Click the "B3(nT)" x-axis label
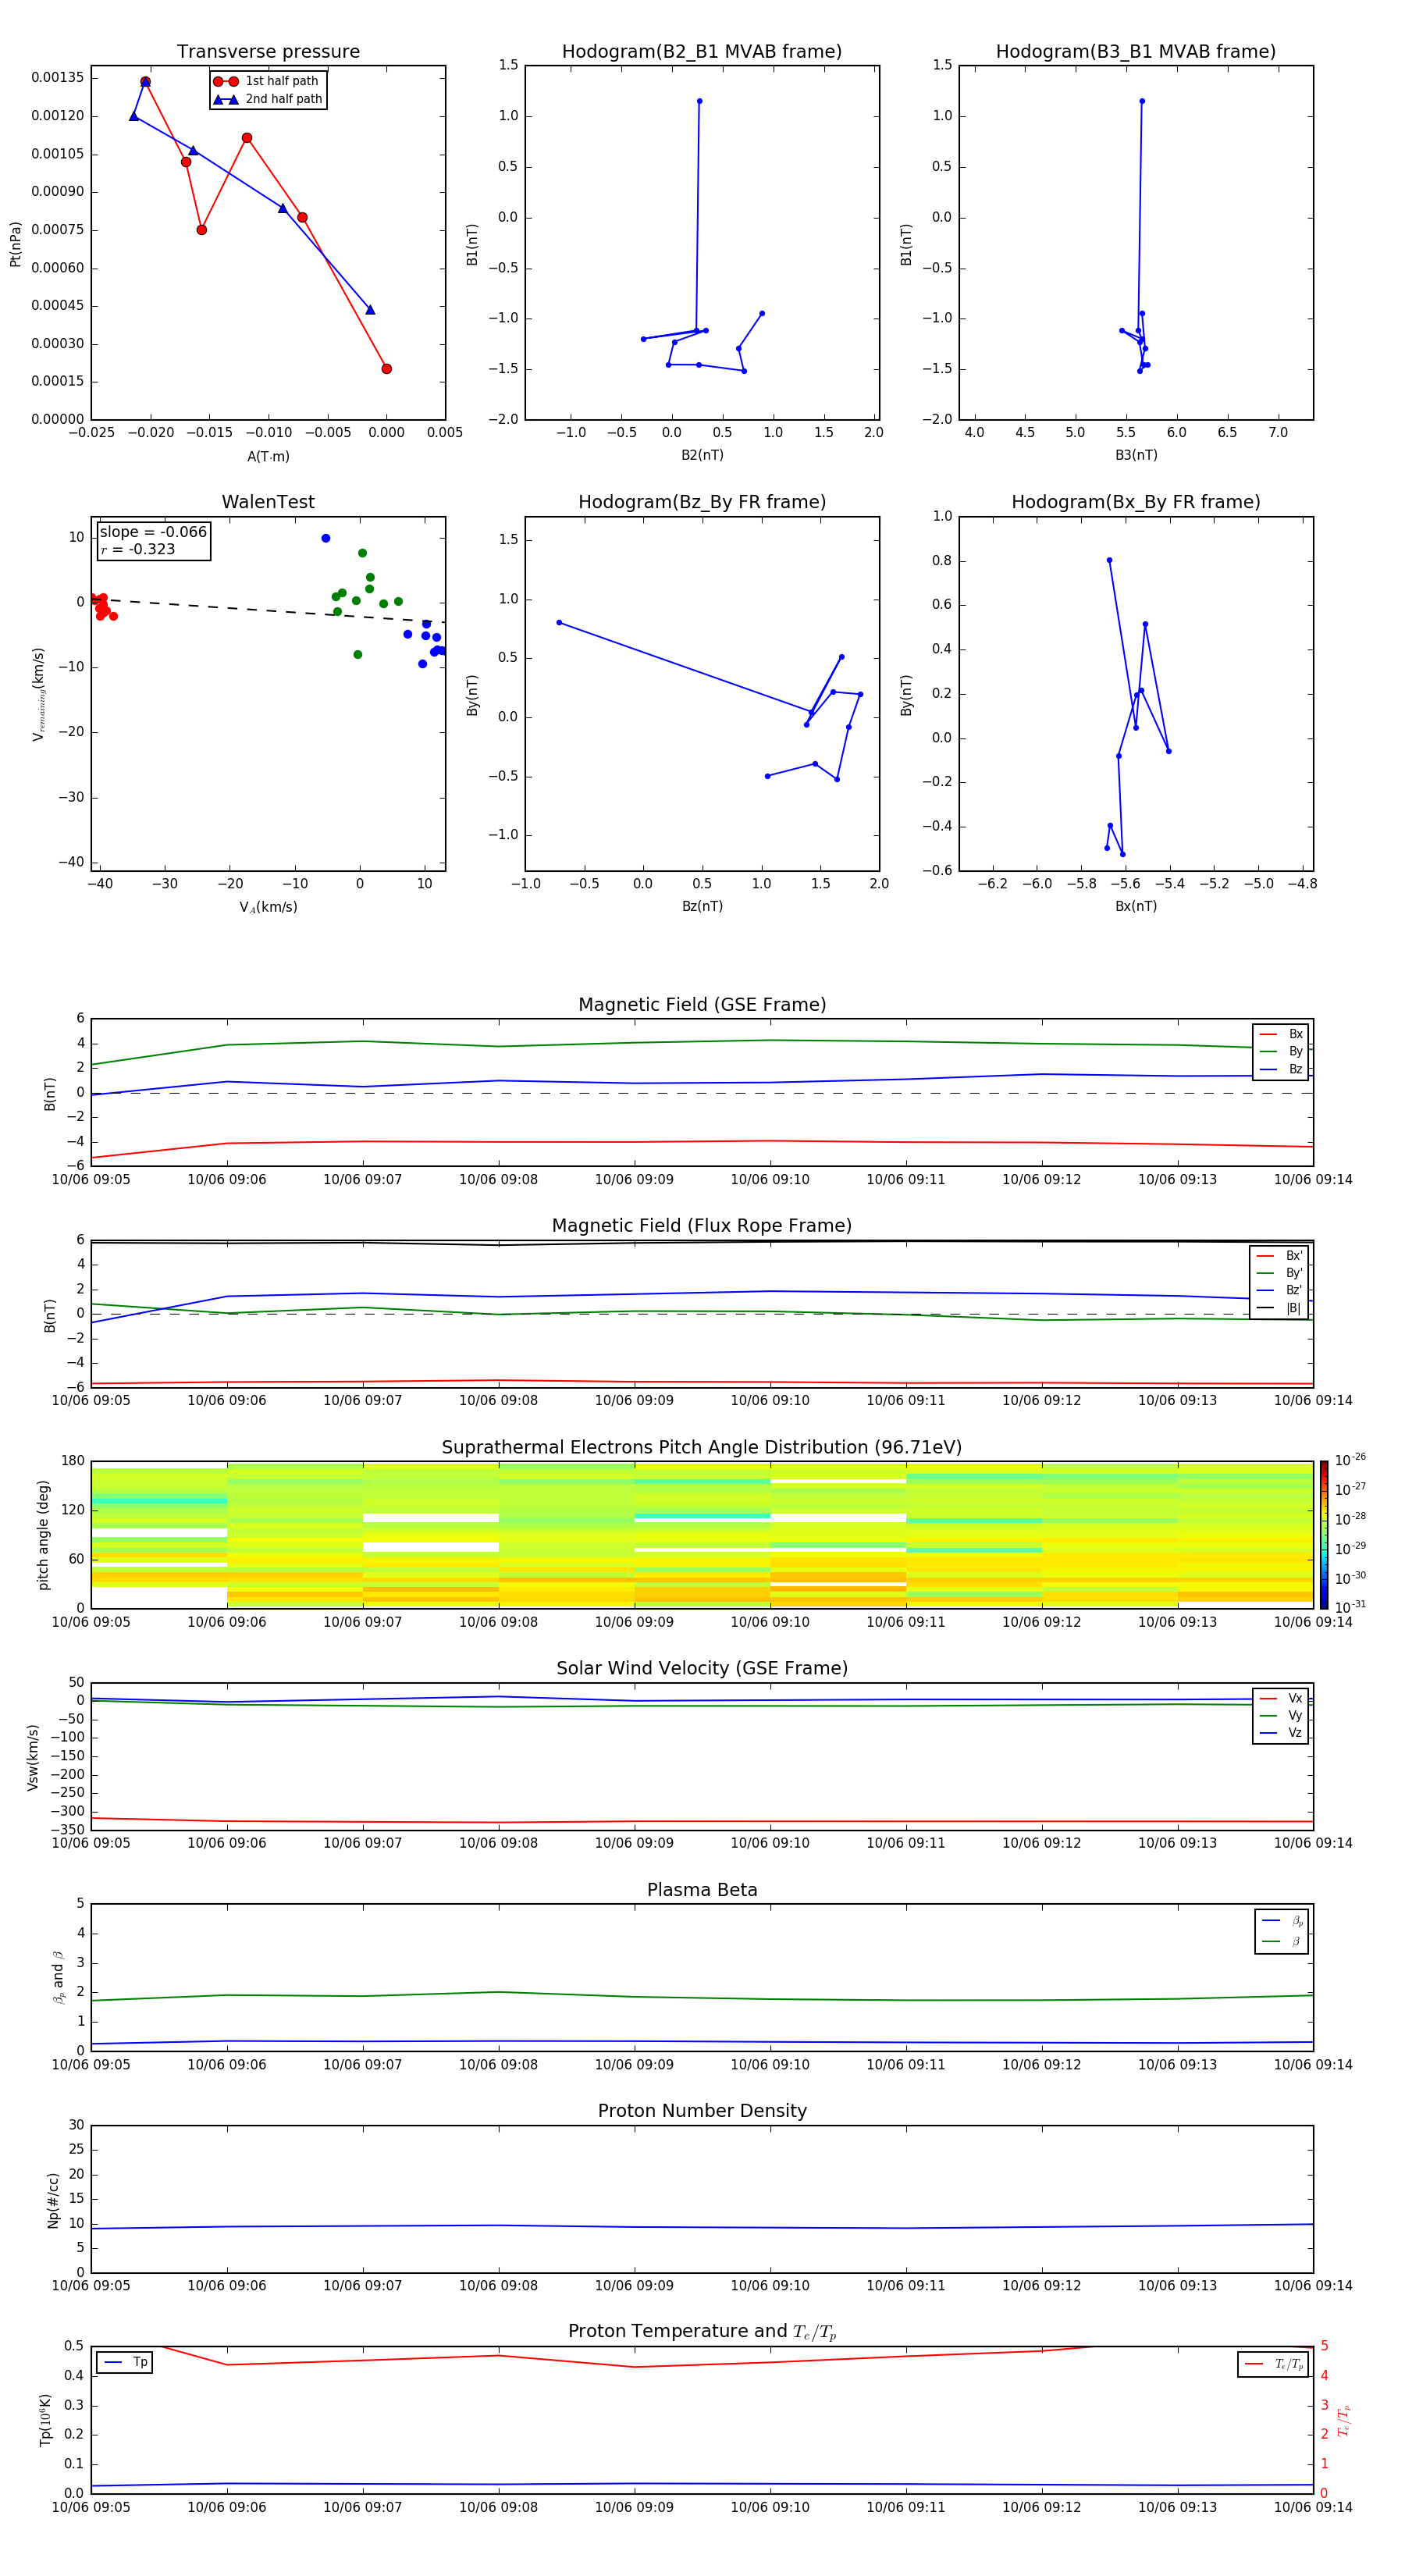 [1136, 455]
